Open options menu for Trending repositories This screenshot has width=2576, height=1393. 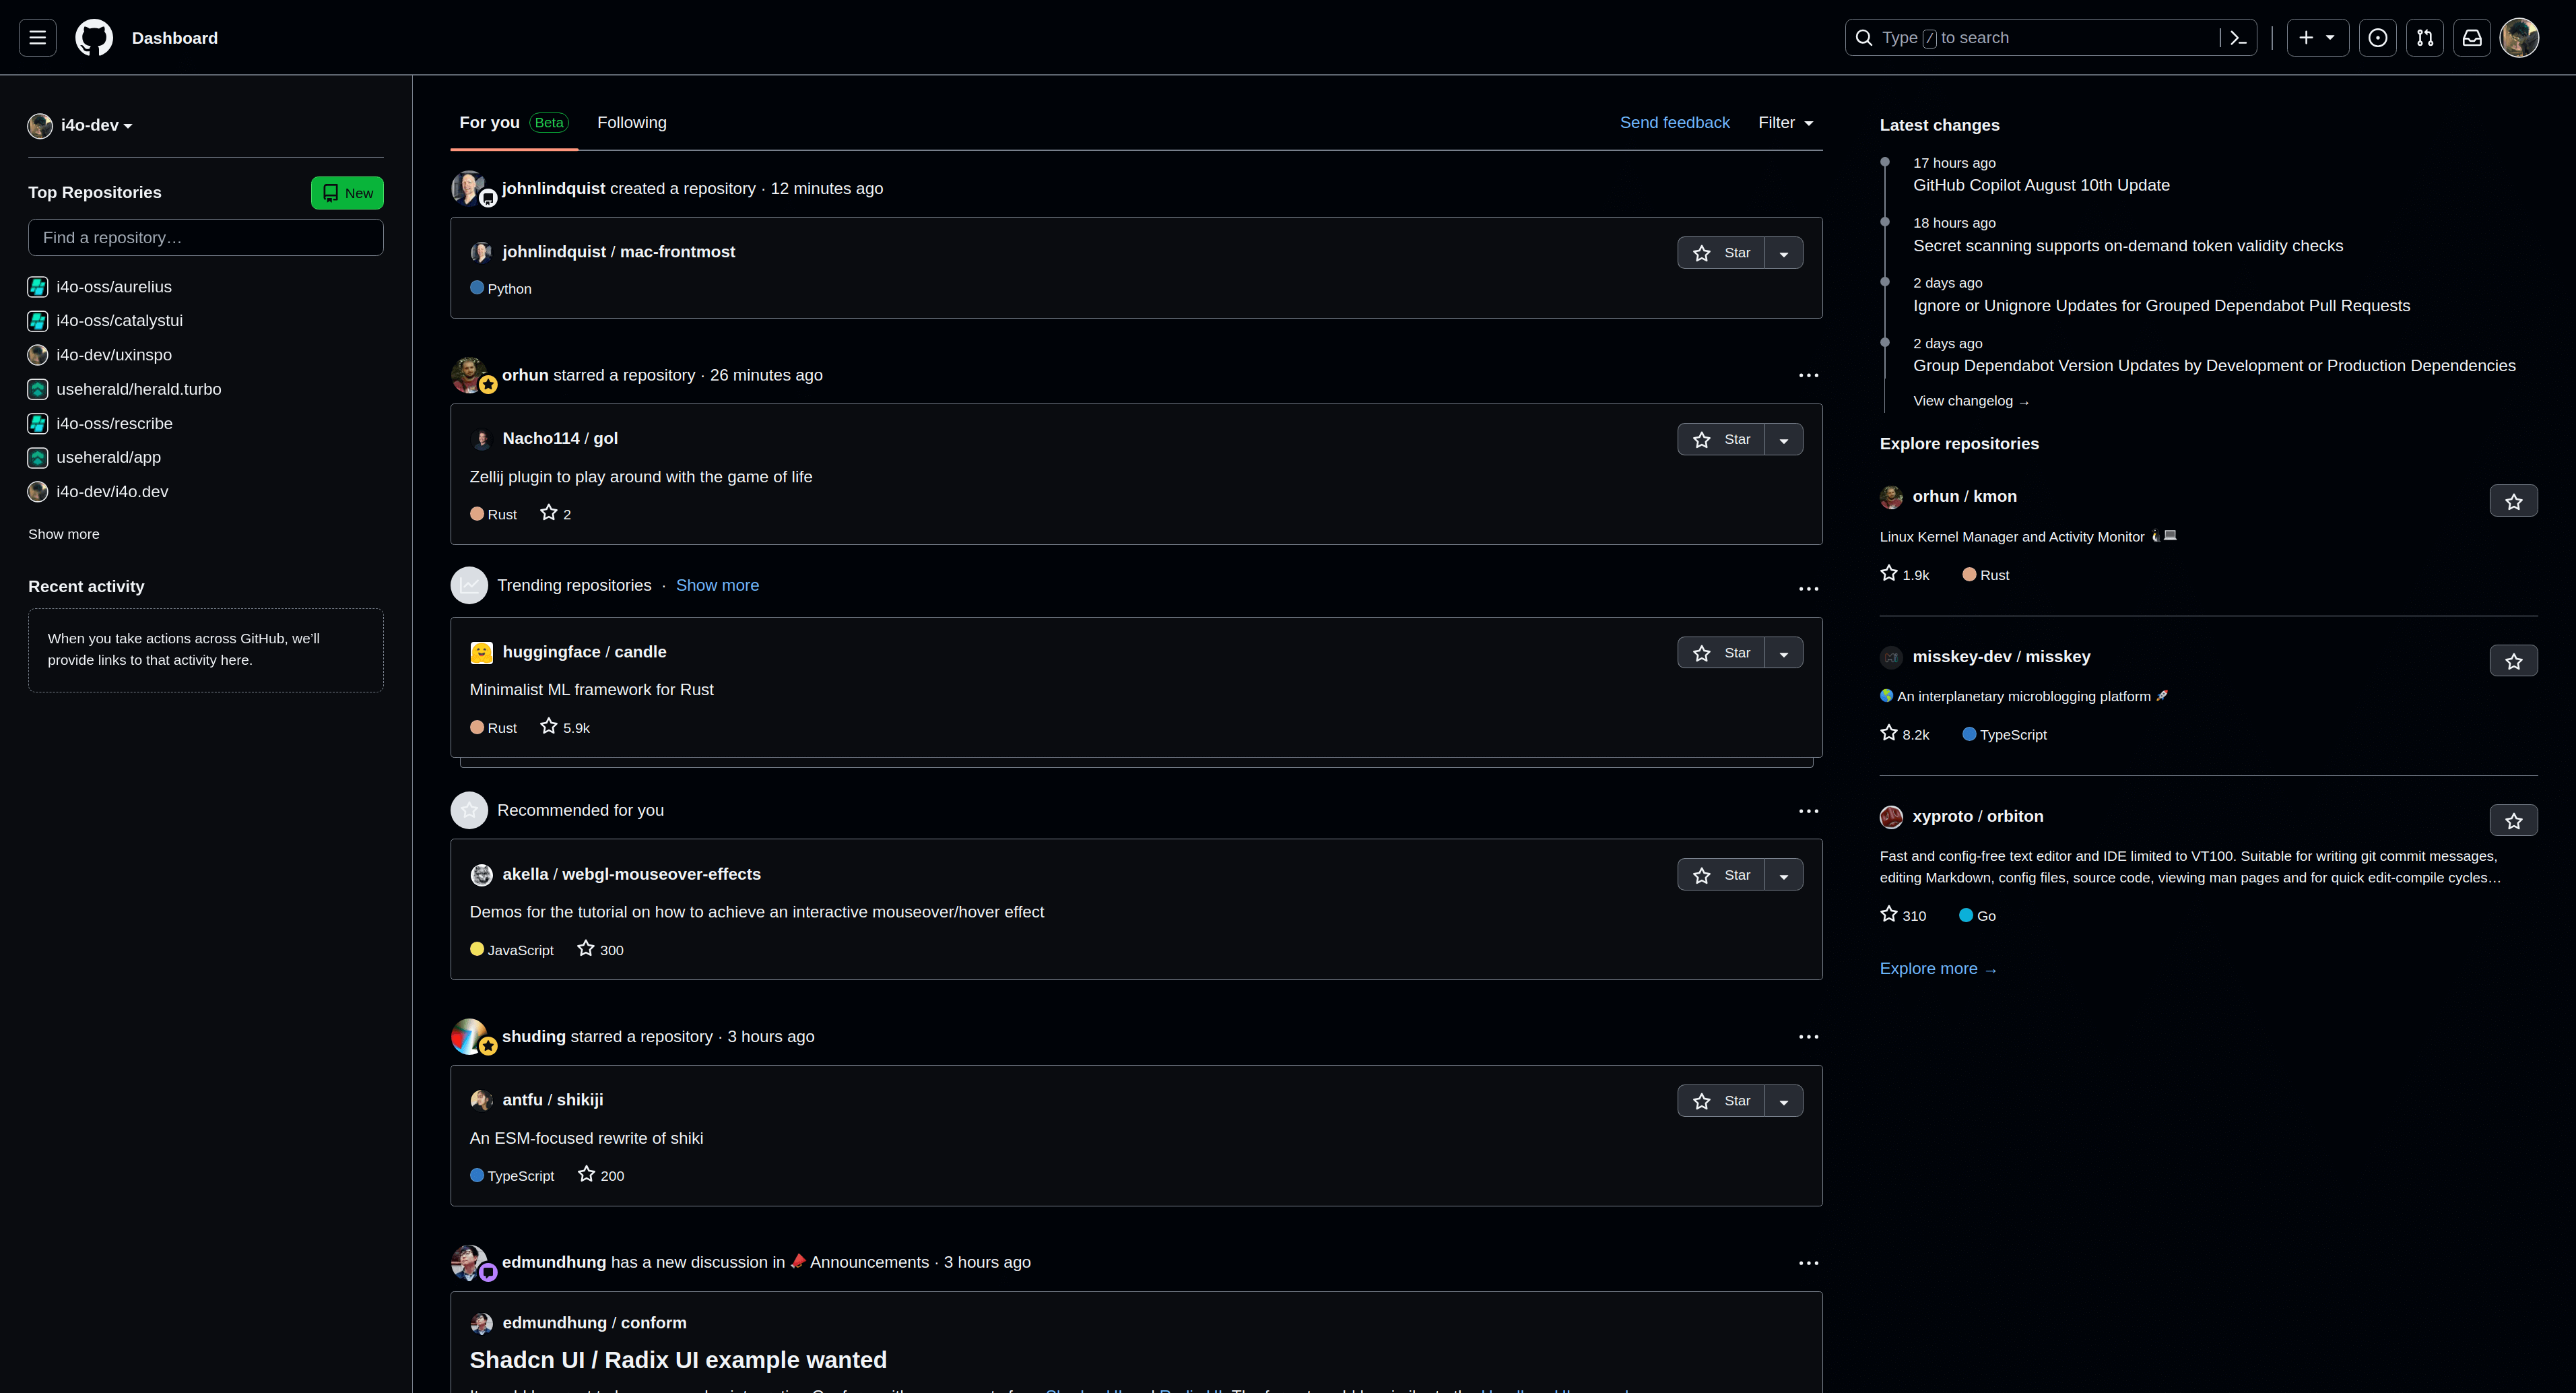point(1808,589)
